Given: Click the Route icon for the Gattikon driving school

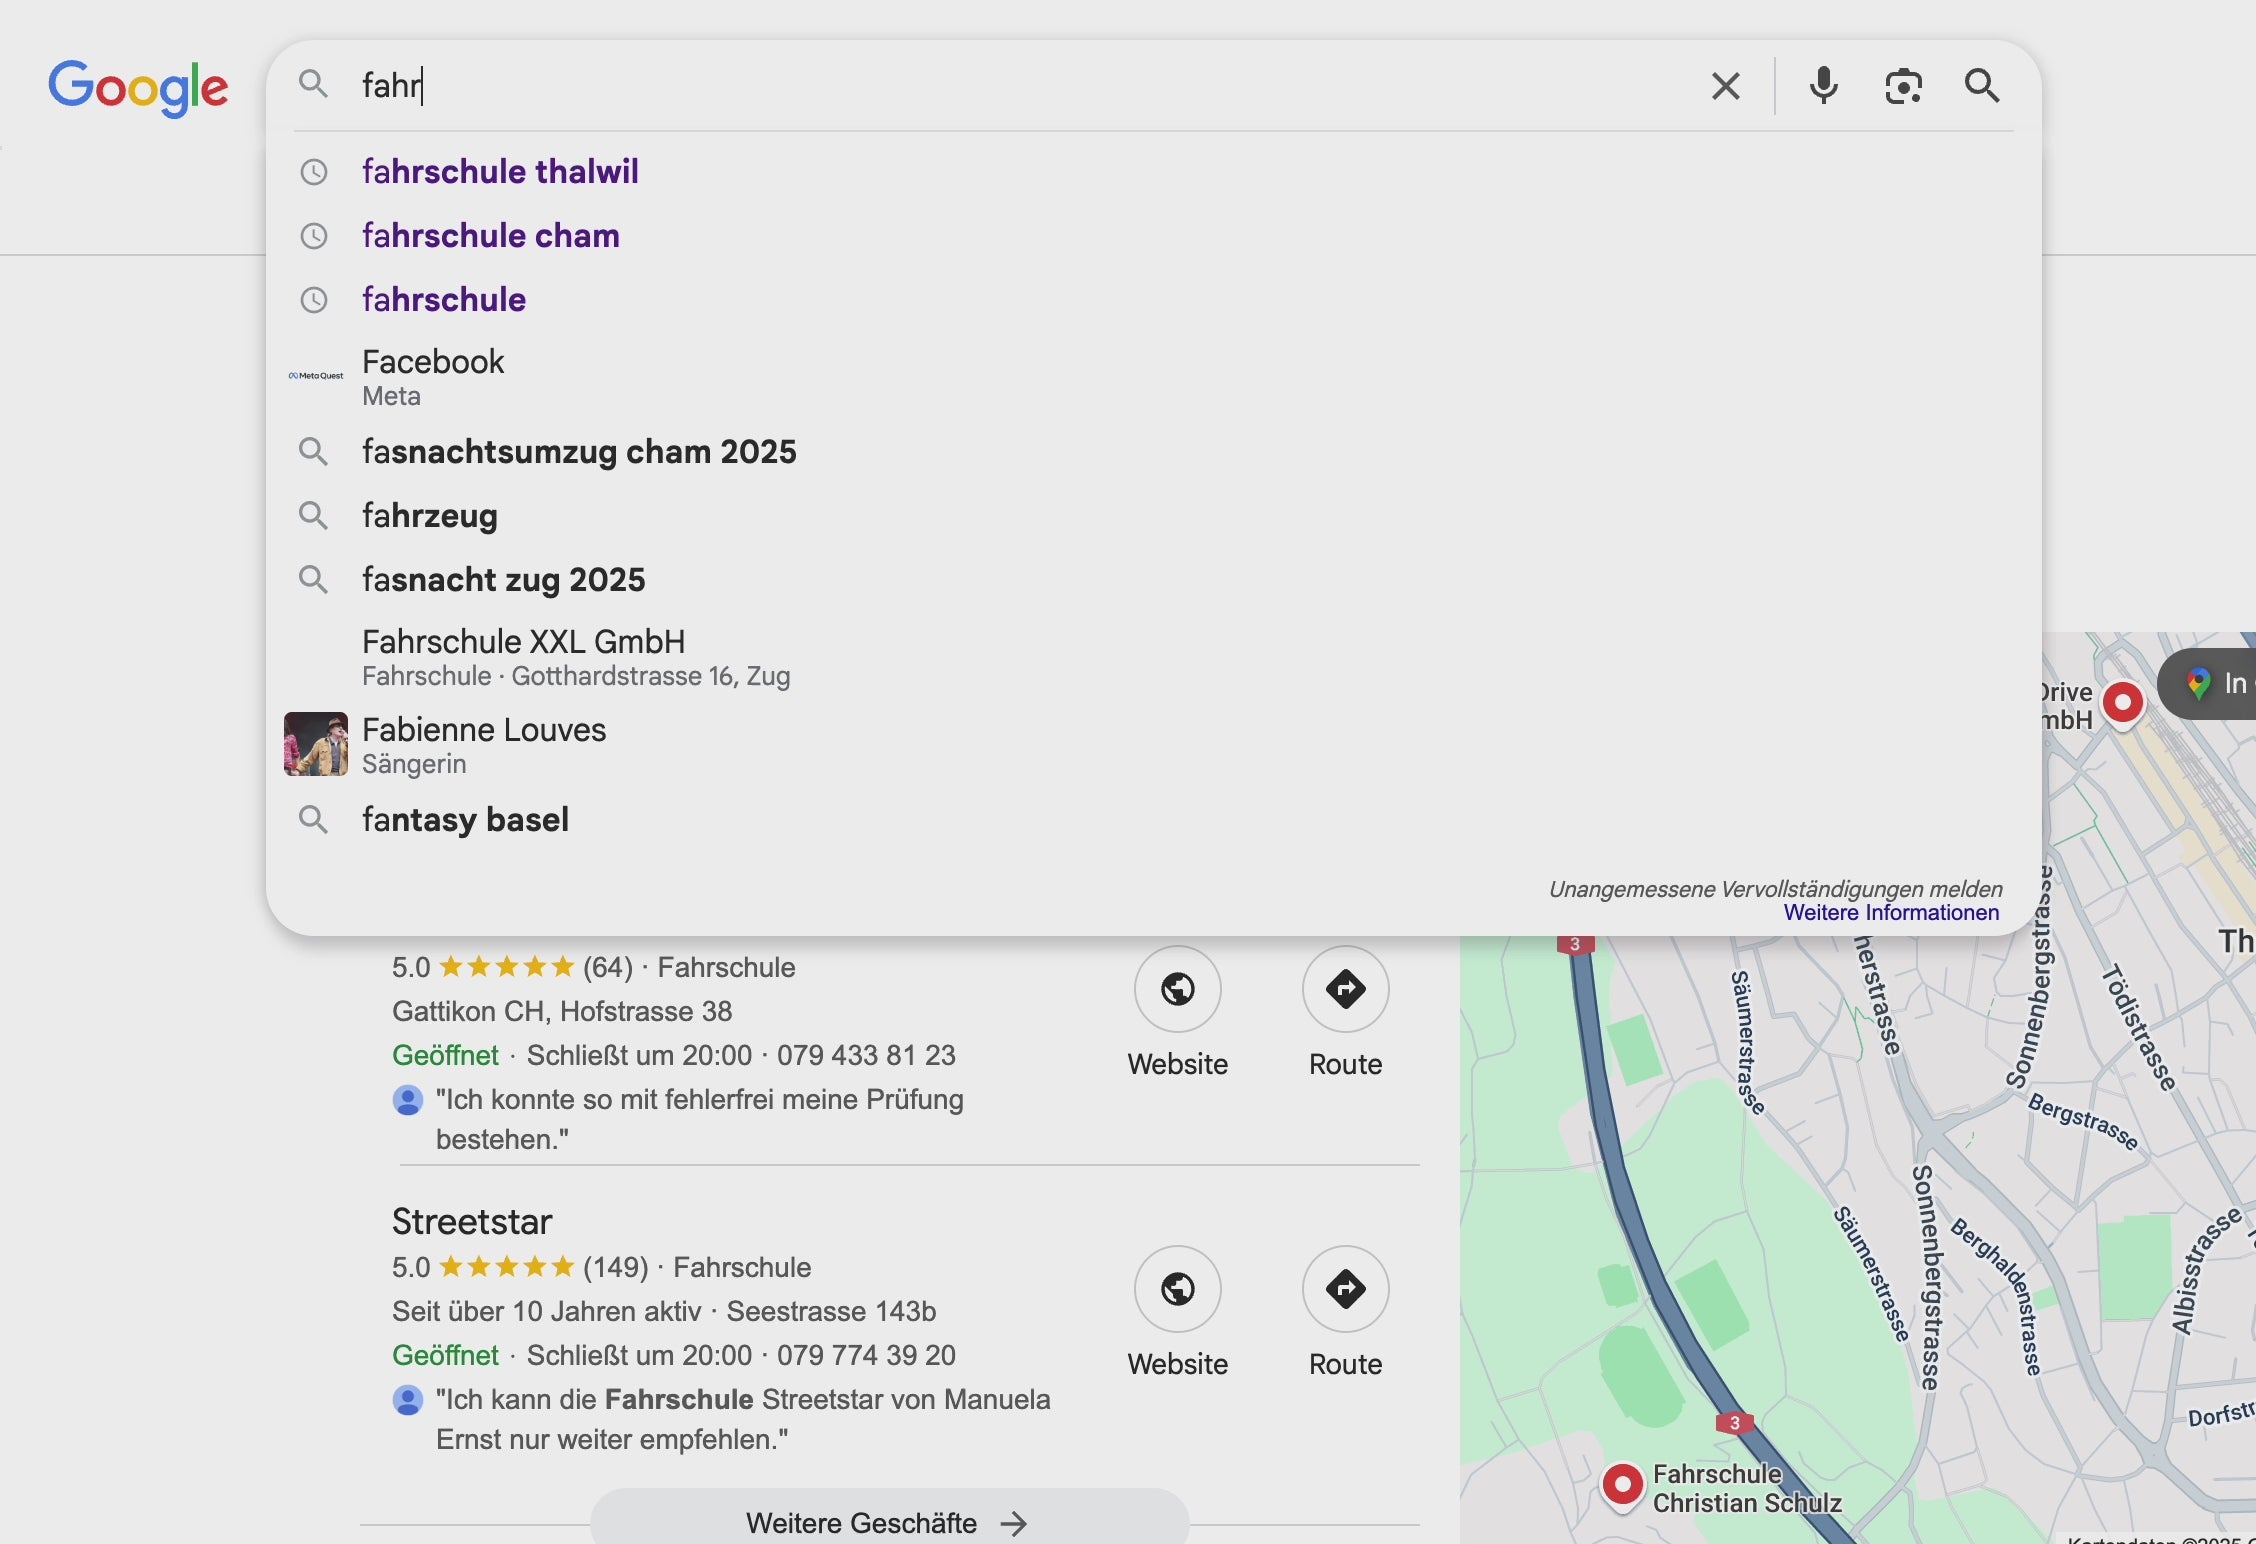Looking at the screenshot, I should click(x=1345, y=989).
